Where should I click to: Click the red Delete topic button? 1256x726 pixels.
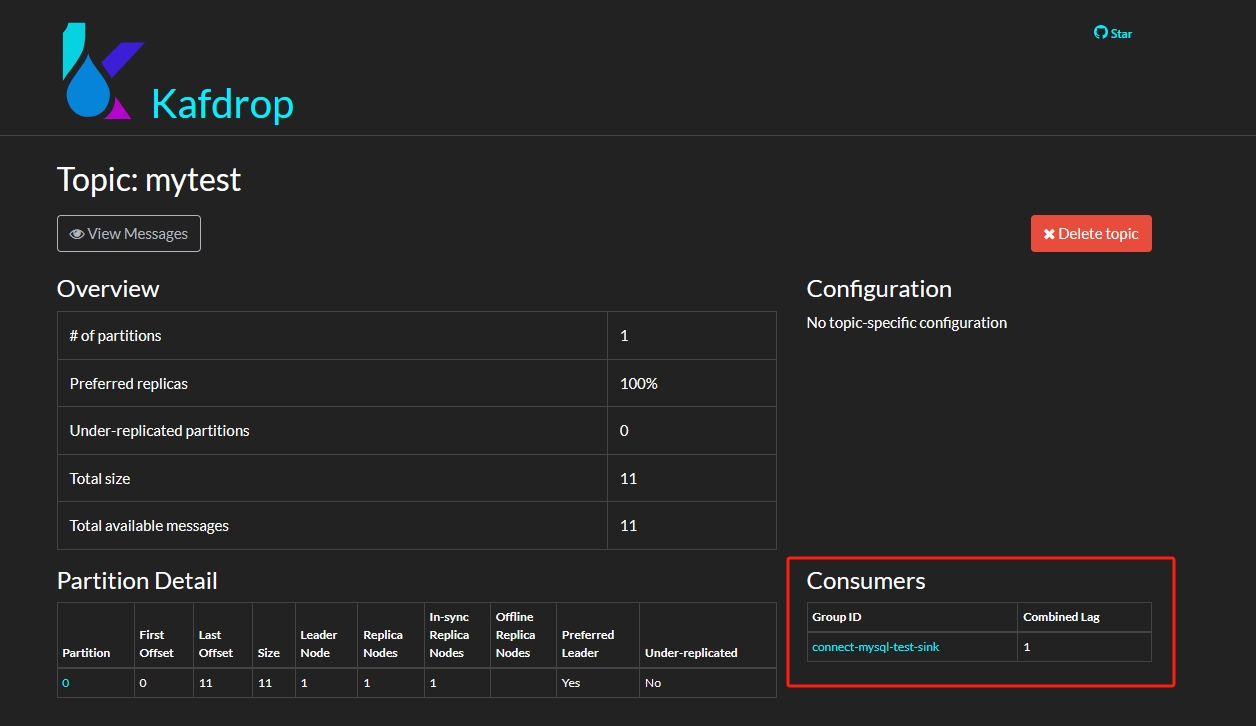coord(1091,233)
